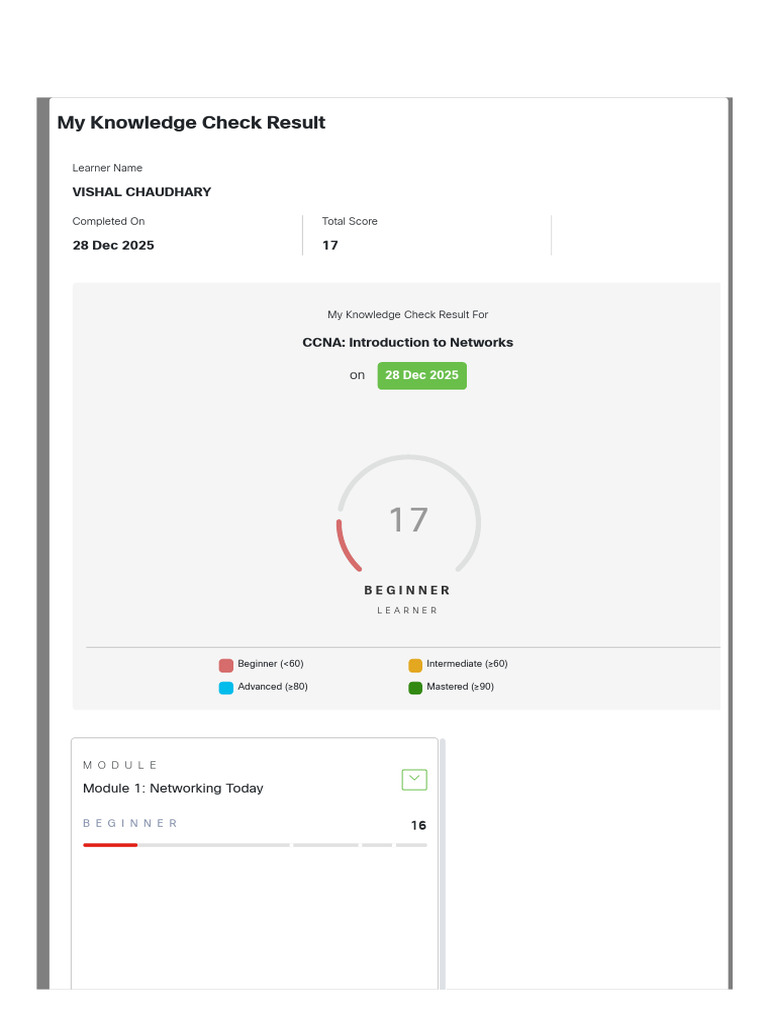Click the circular score gauge showing 17
The height and width of the screenshot is (1024, 768).
(x=409, y=513)
